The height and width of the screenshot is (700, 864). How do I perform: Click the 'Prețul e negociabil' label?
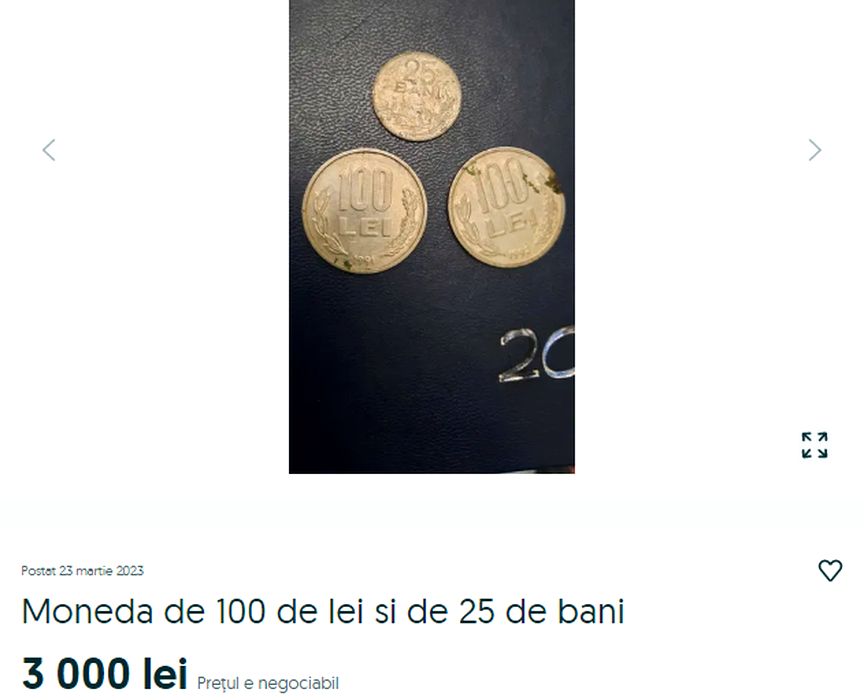pos(268,683)
